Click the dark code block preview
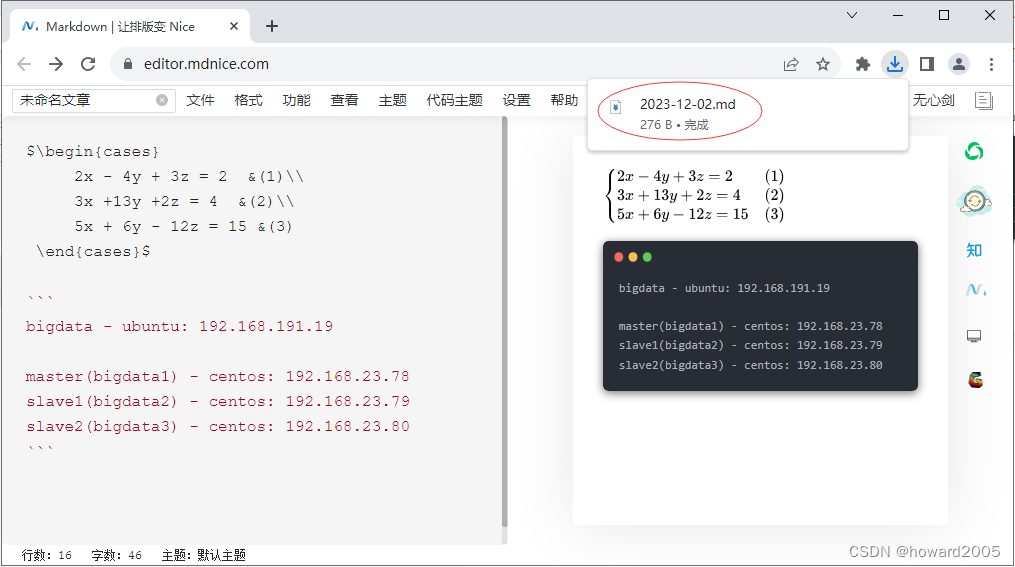 pyautogui.click(x=760, y=316)
